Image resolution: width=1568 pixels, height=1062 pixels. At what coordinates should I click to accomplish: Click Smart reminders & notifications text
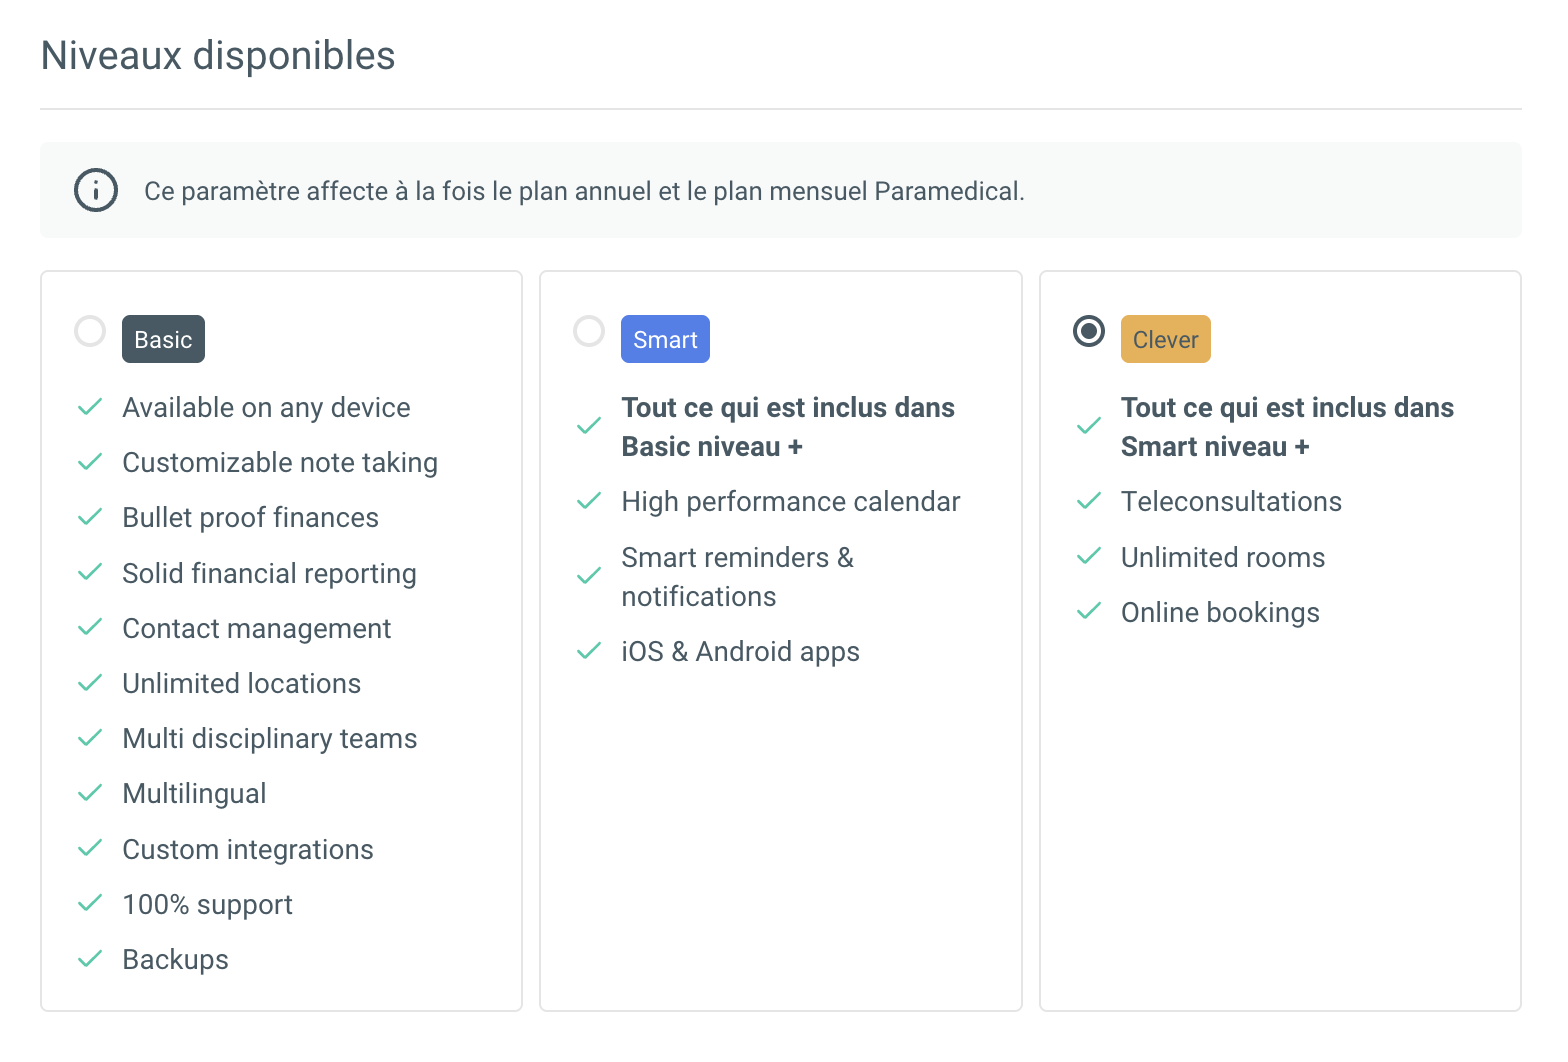pyautogui.click(x=737, y=577)
